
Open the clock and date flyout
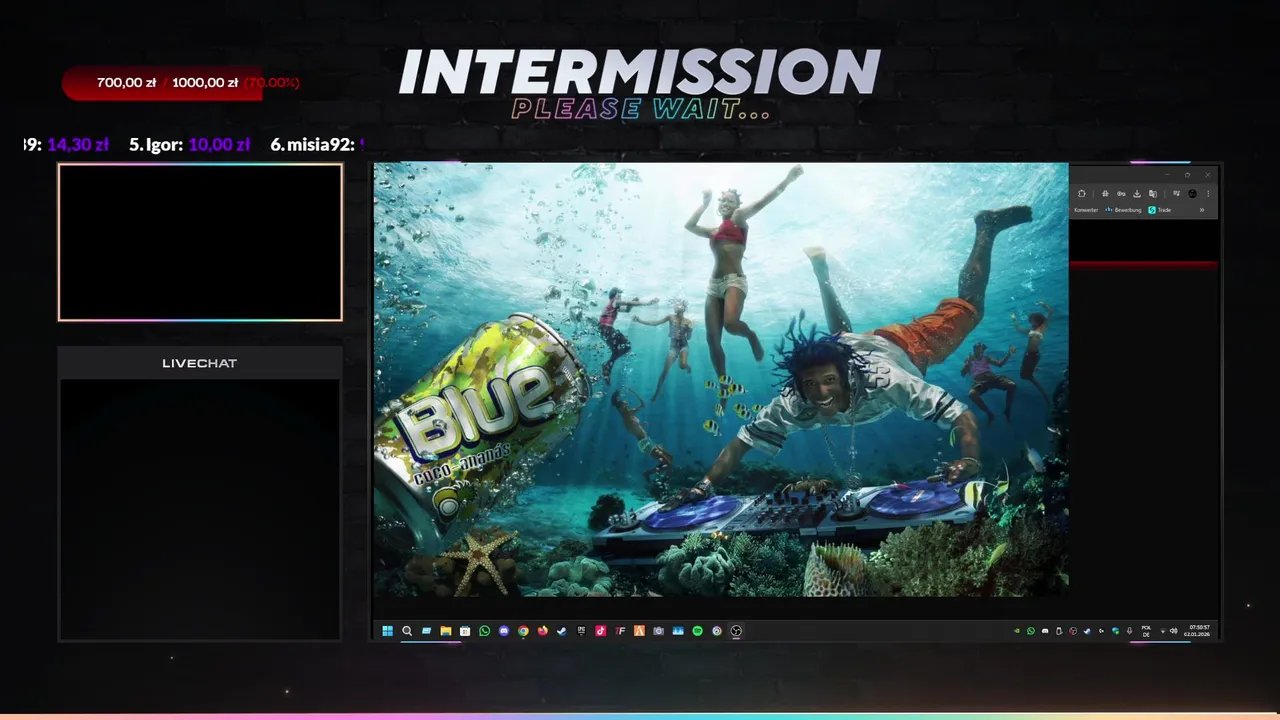pos(1198,631)
